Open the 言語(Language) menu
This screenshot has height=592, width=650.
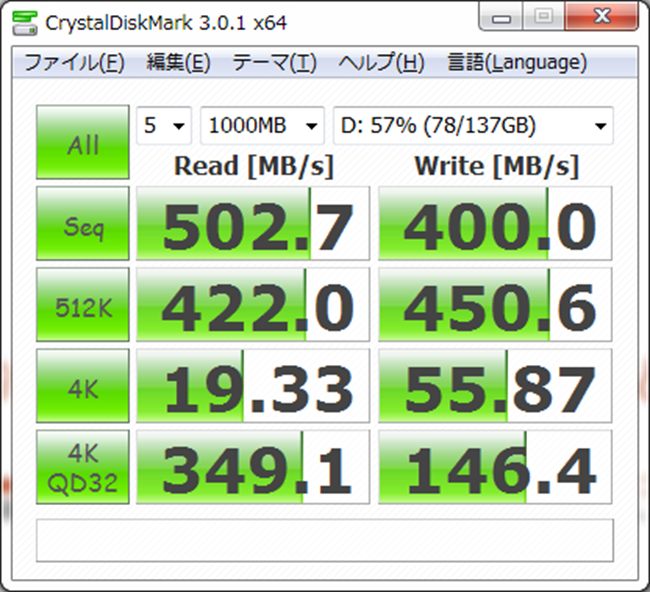pyautogui.click(x=517, y=63)
